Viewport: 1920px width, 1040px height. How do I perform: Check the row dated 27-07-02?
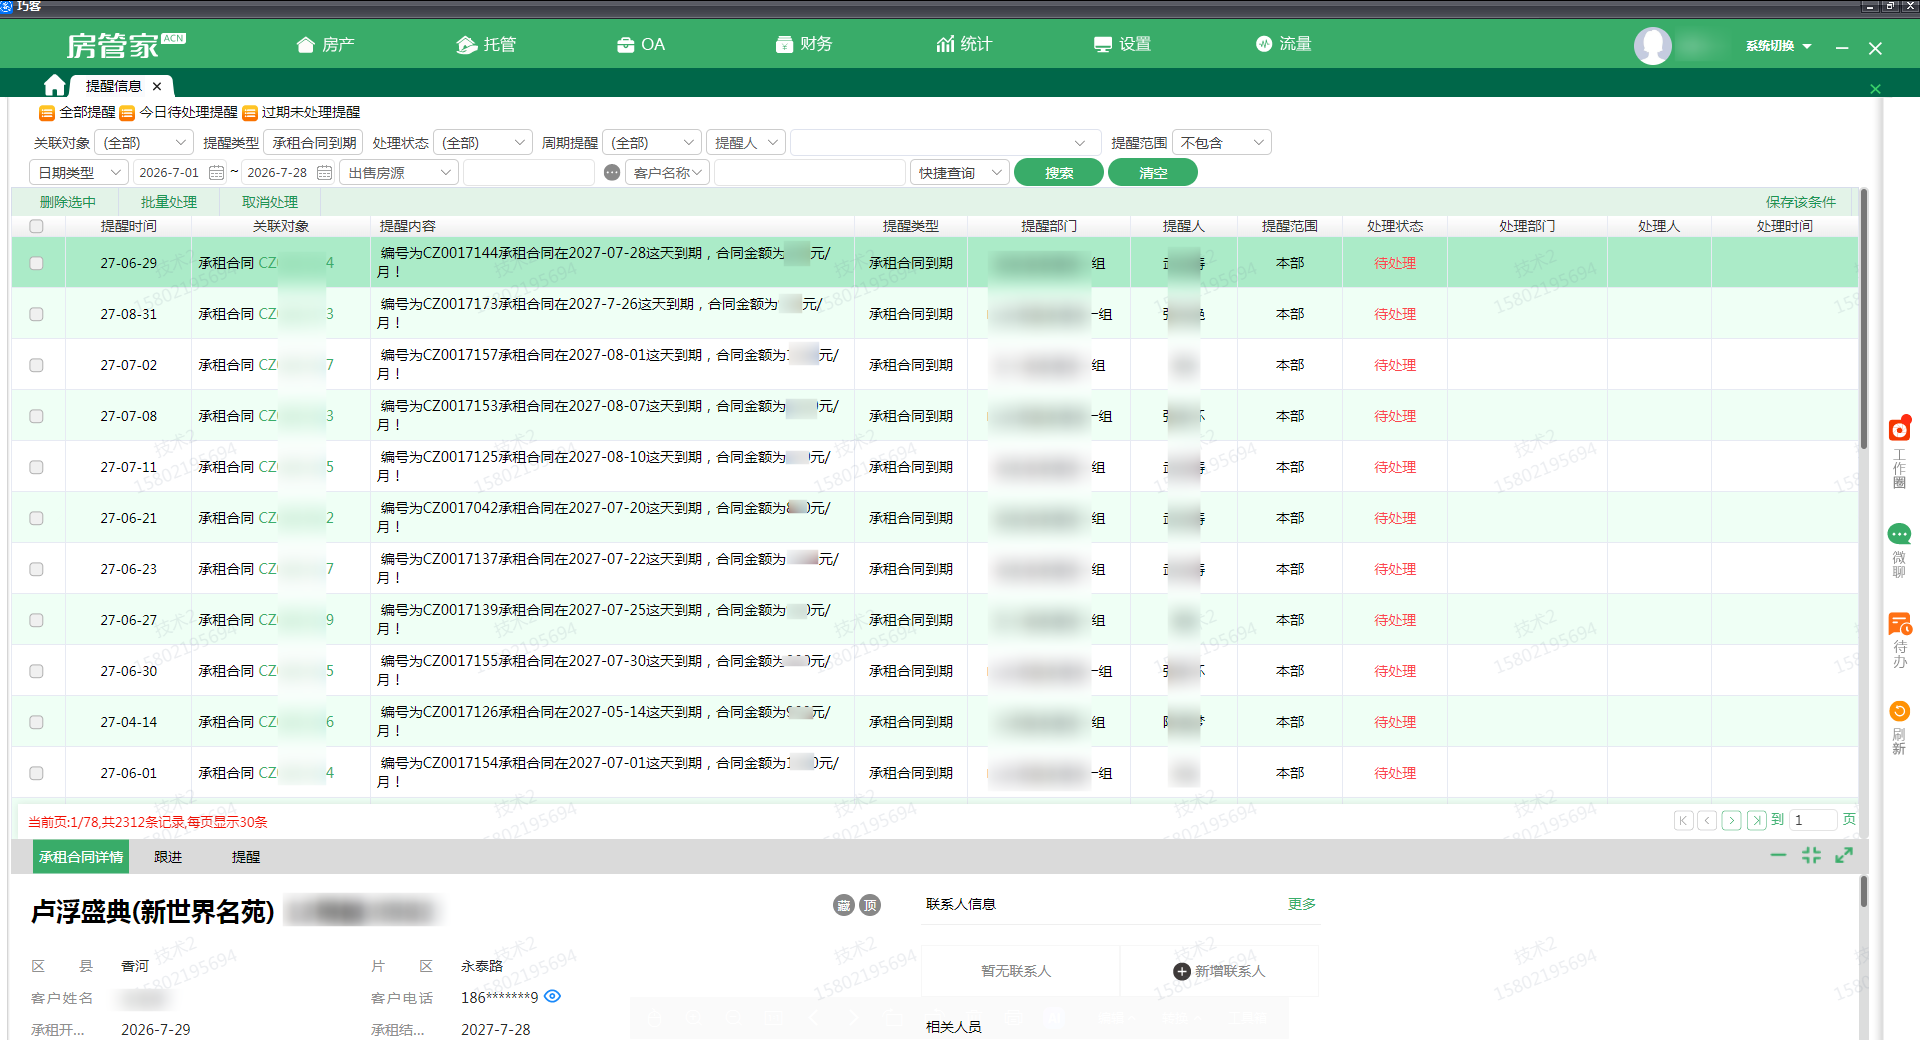coord(37,365)
